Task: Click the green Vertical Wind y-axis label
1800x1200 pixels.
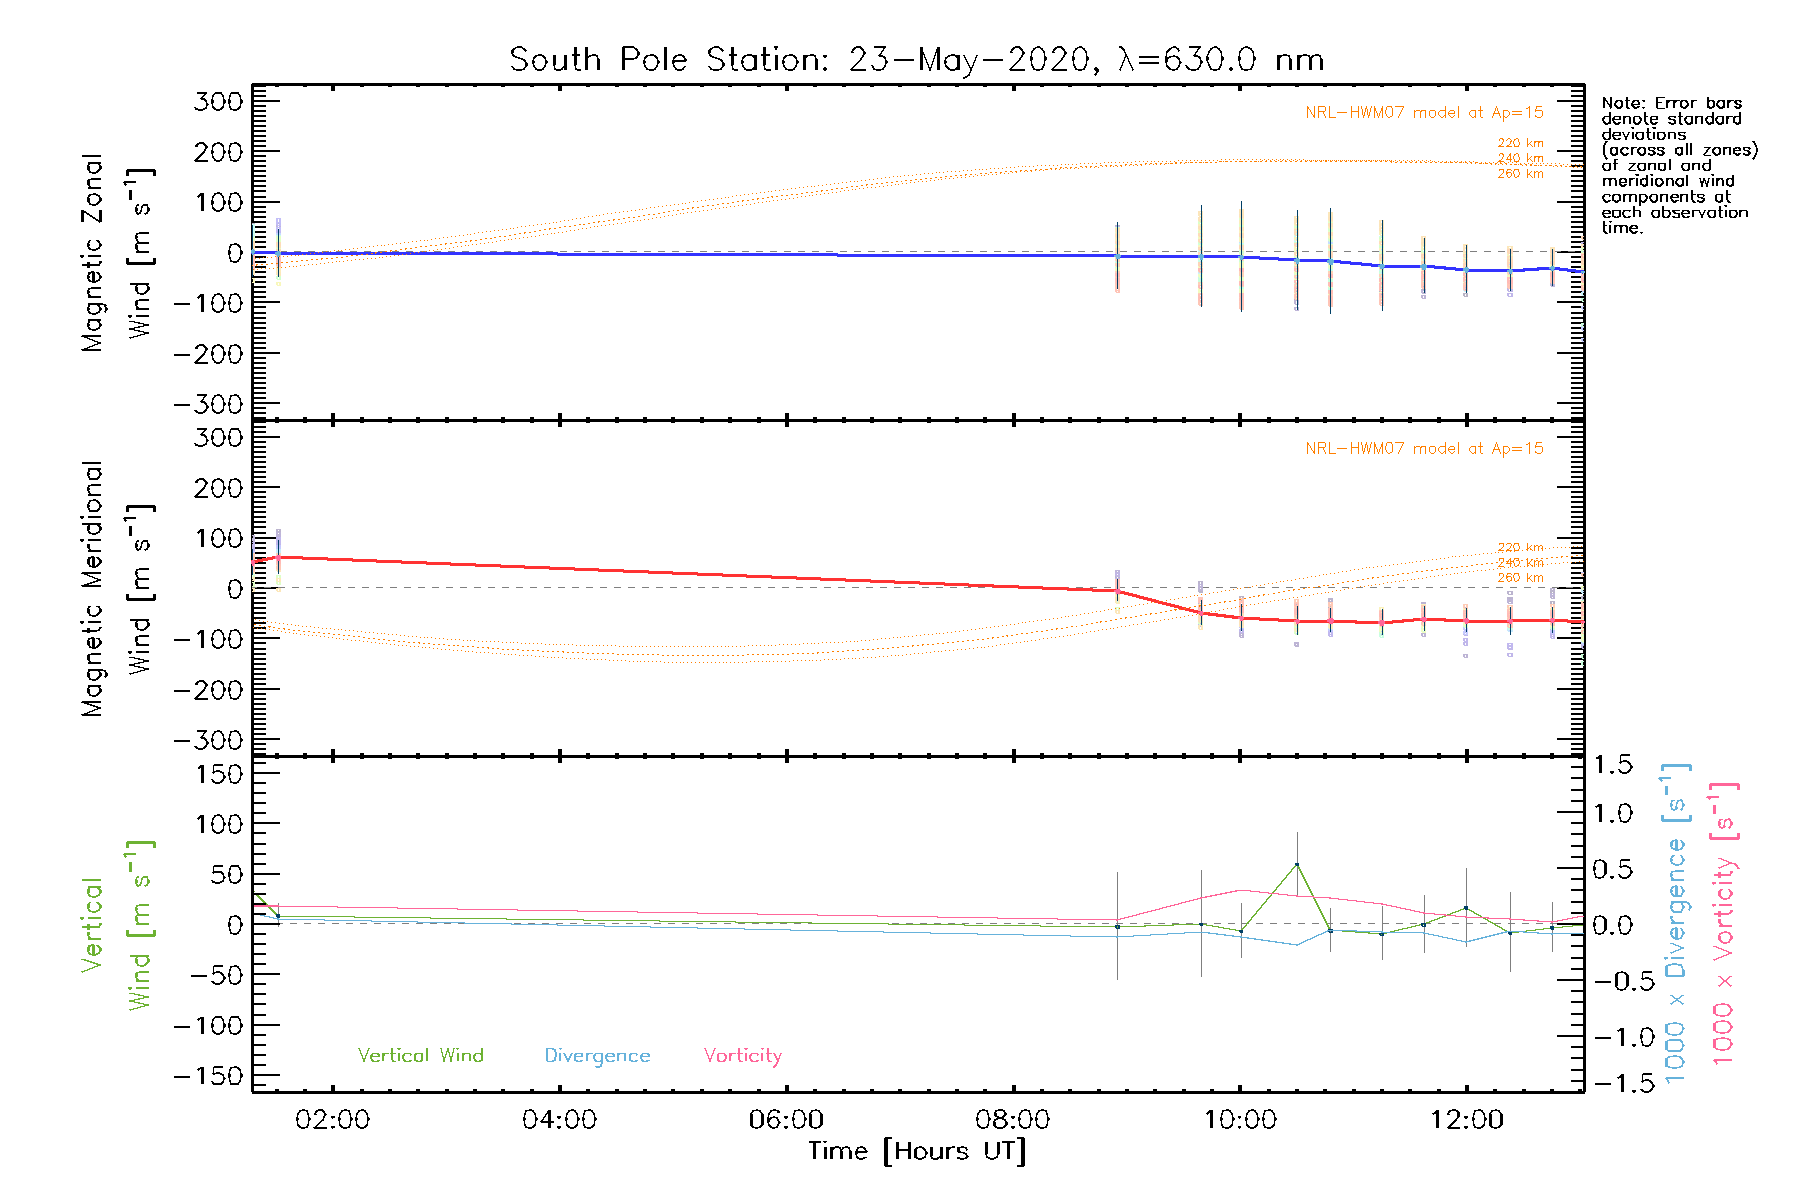Action: click(x=115, y=924)
